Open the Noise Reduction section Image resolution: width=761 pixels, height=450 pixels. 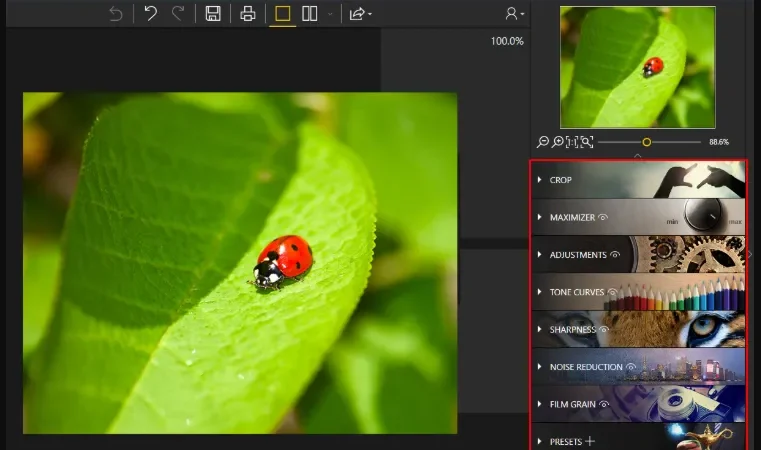pyautogui.click(x=639, y=367)
